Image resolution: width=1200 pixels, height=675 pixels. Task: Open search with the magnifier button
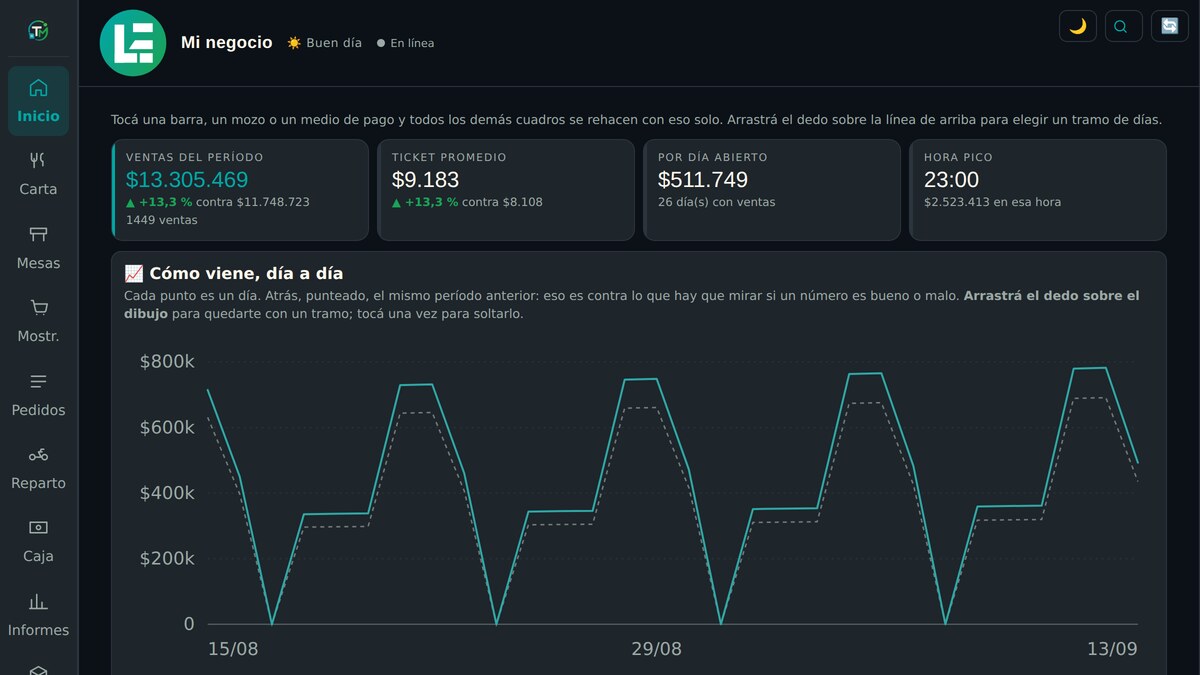1124,26
